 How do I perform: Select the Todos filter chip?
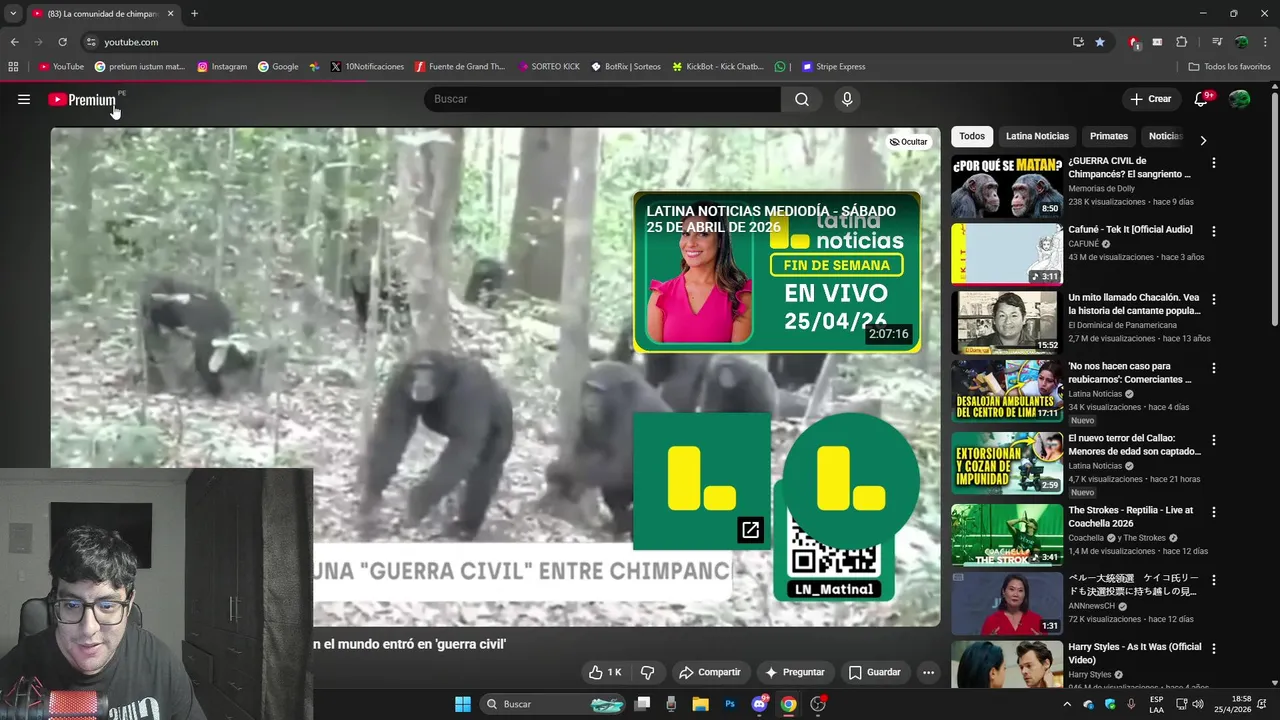(972, 136)
